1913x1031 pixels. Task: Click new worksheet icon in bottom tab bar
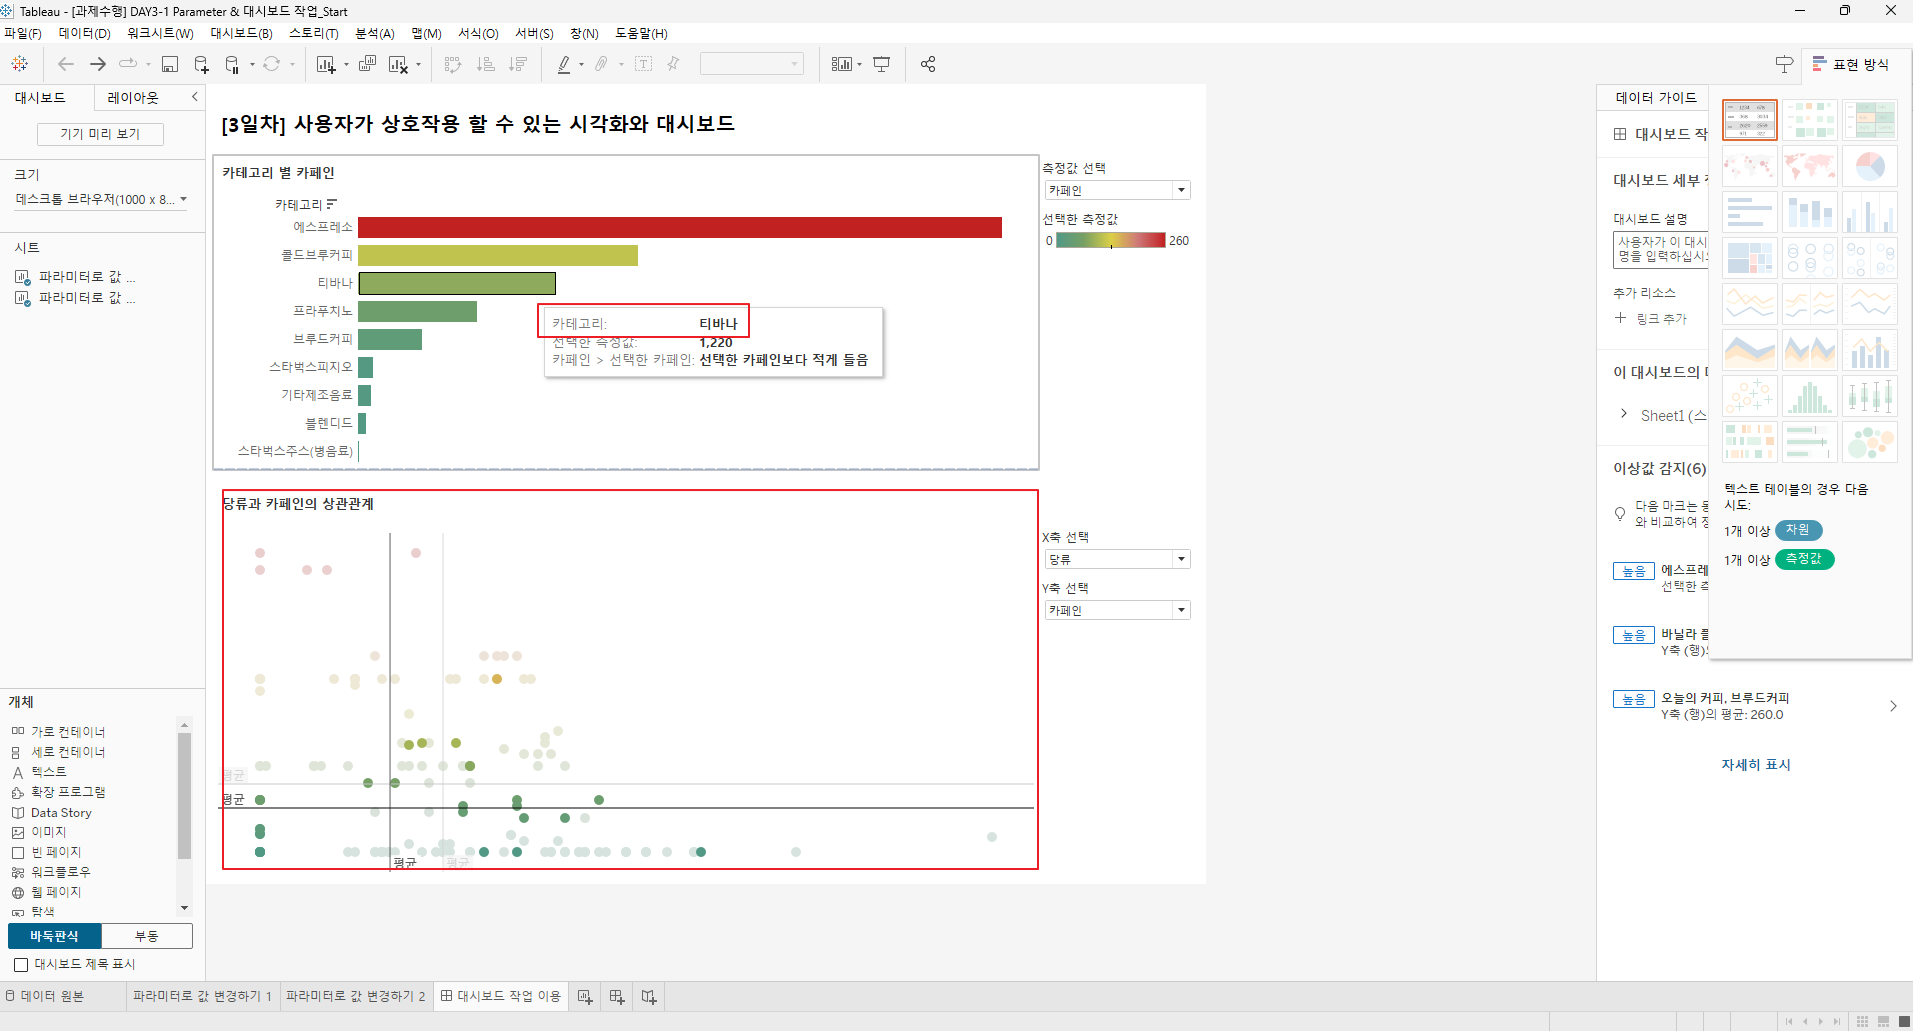coord(585,996)
